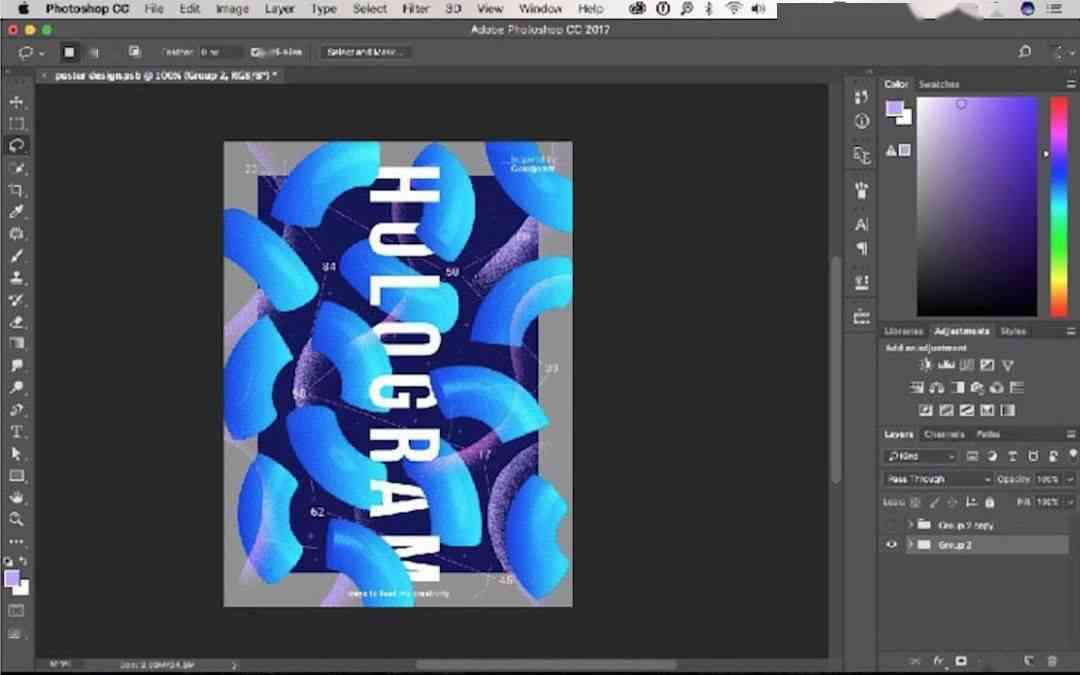Delete layer using the trash icon
Image resolution: width=1080 pixels, height=675 pixels.
point(1051,661)
